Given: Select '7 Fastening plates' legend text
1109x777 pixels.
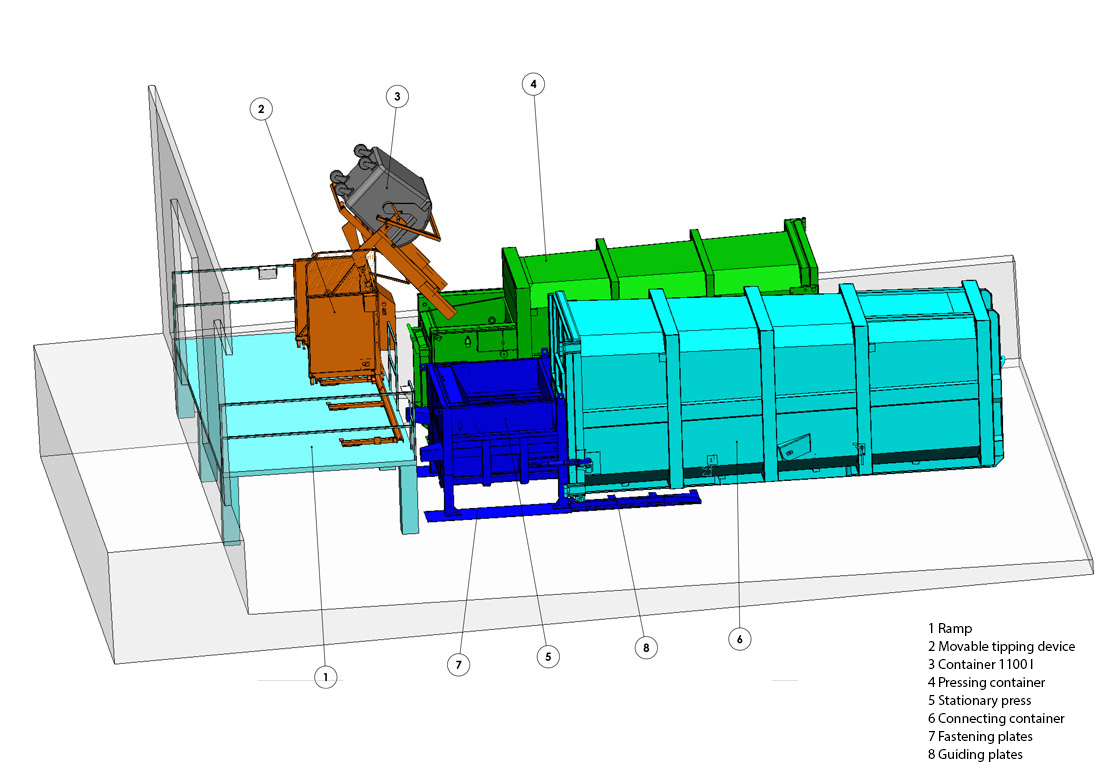Looking at the screenshot, I should tap(980, 736).
